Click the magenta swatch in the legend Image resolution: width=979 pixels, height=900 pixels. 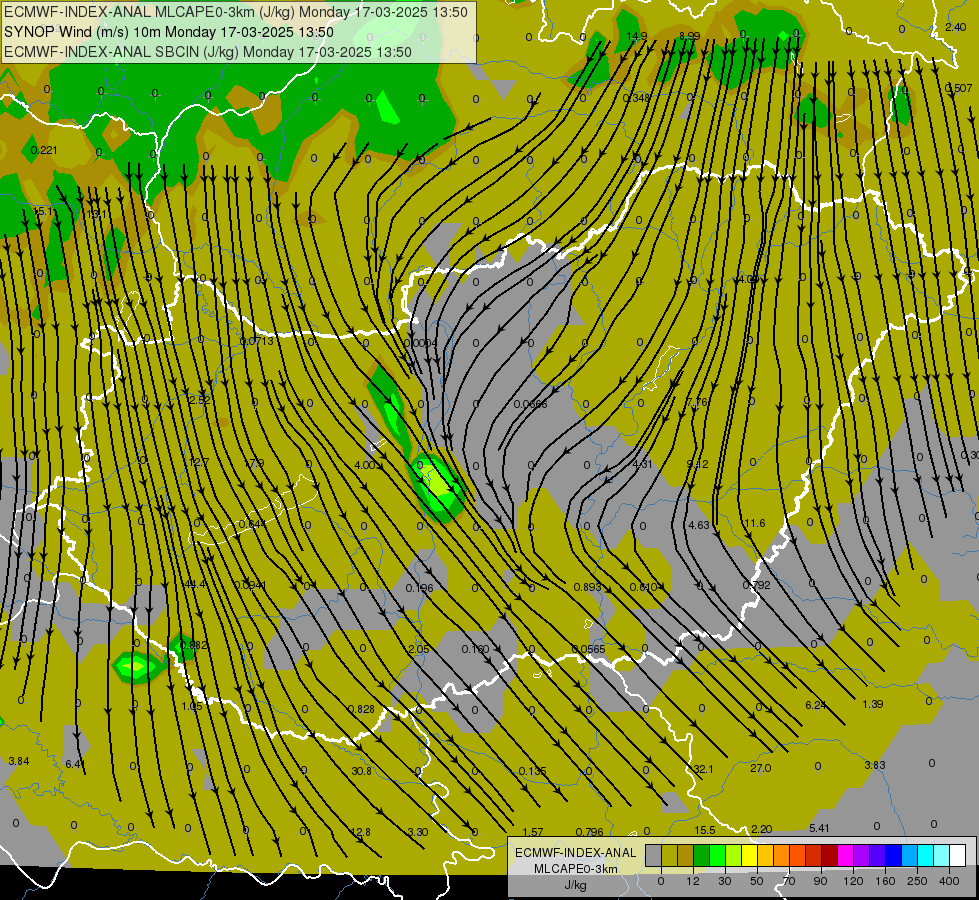pyautogui.click(x=845, y=856)
